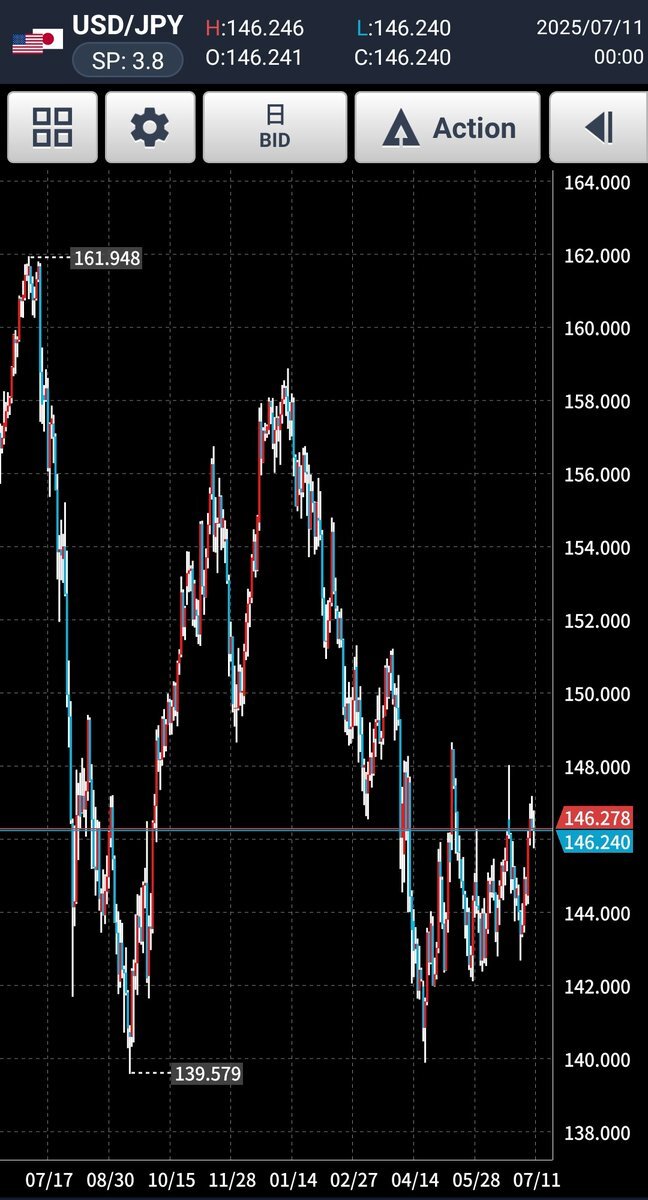
Task: Tap the 05/28 date axis label
Action: pyautogui.click(x=477, y=1179)
